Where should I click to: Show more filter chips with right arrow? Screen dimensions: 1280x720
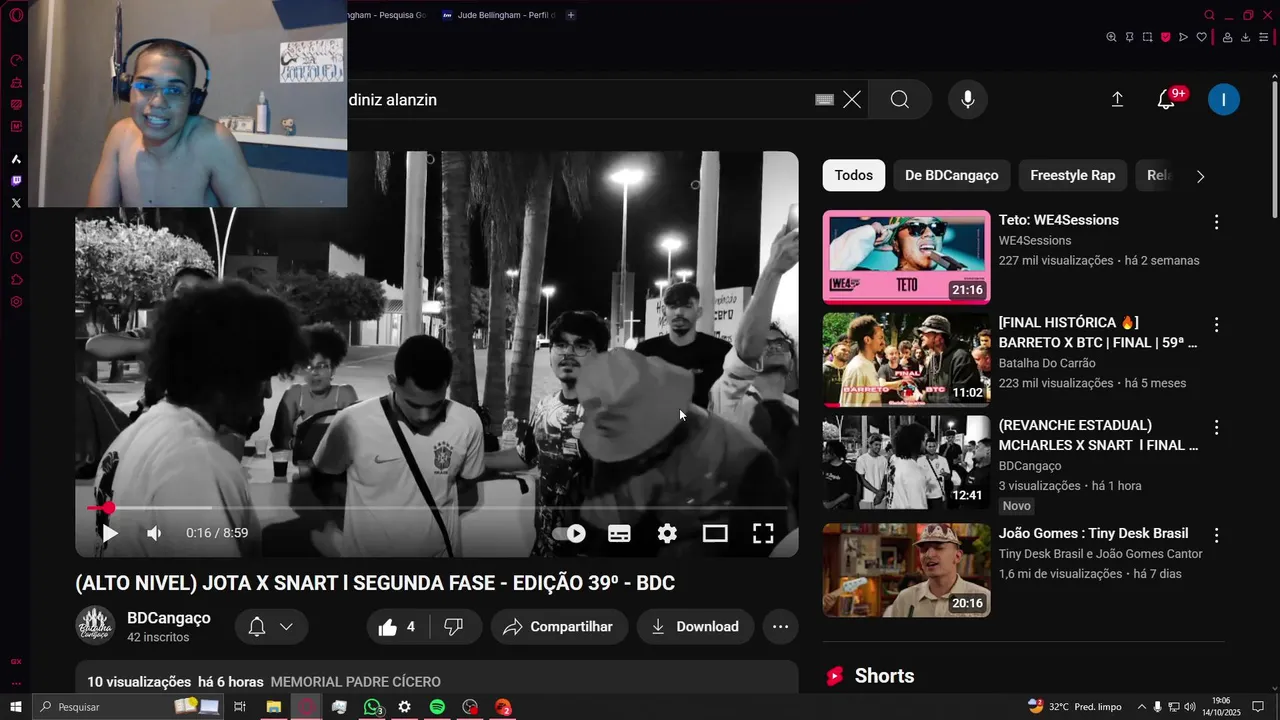[1200, 176]
